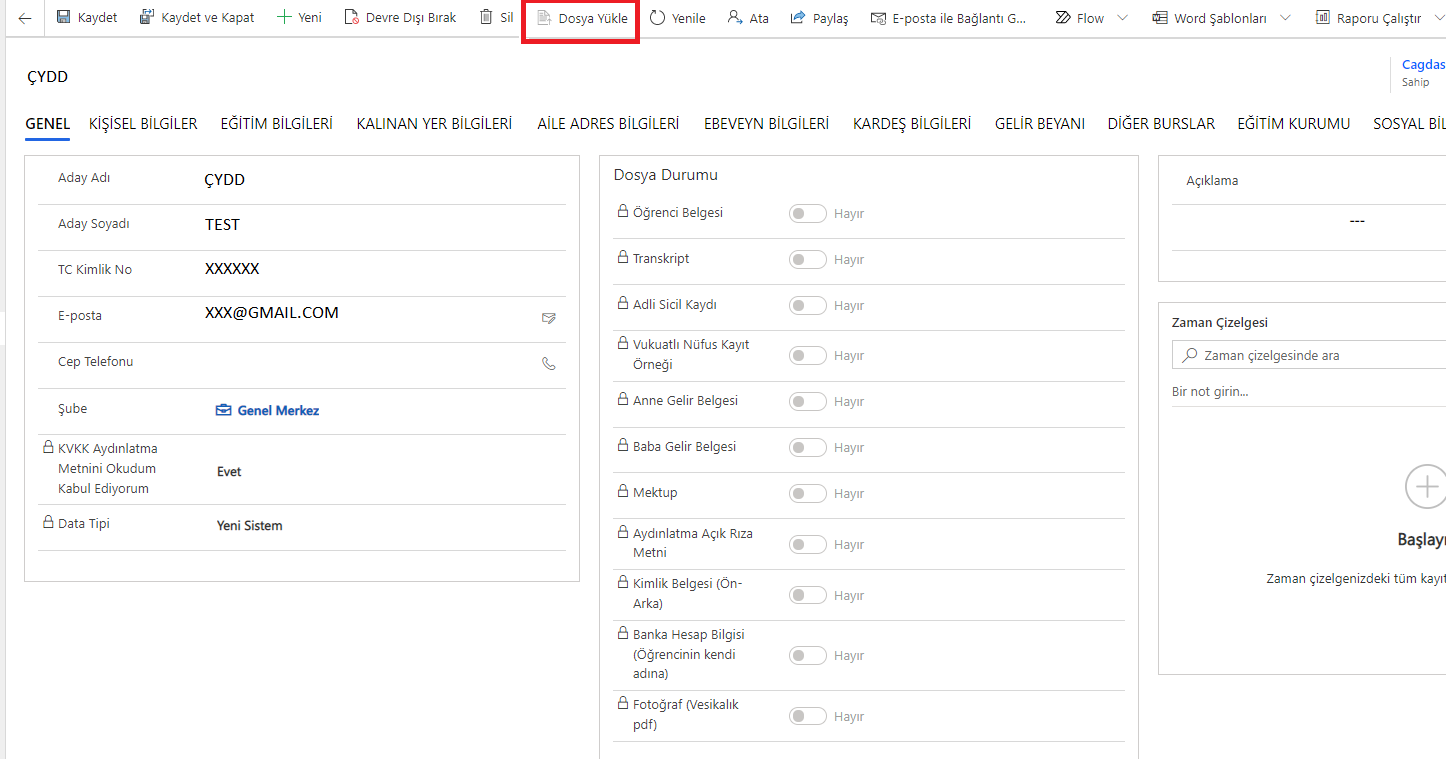Click Kaydet ve Kapat toolbar icon
Screen dimensions: 1446x759
tap(147, 18)
